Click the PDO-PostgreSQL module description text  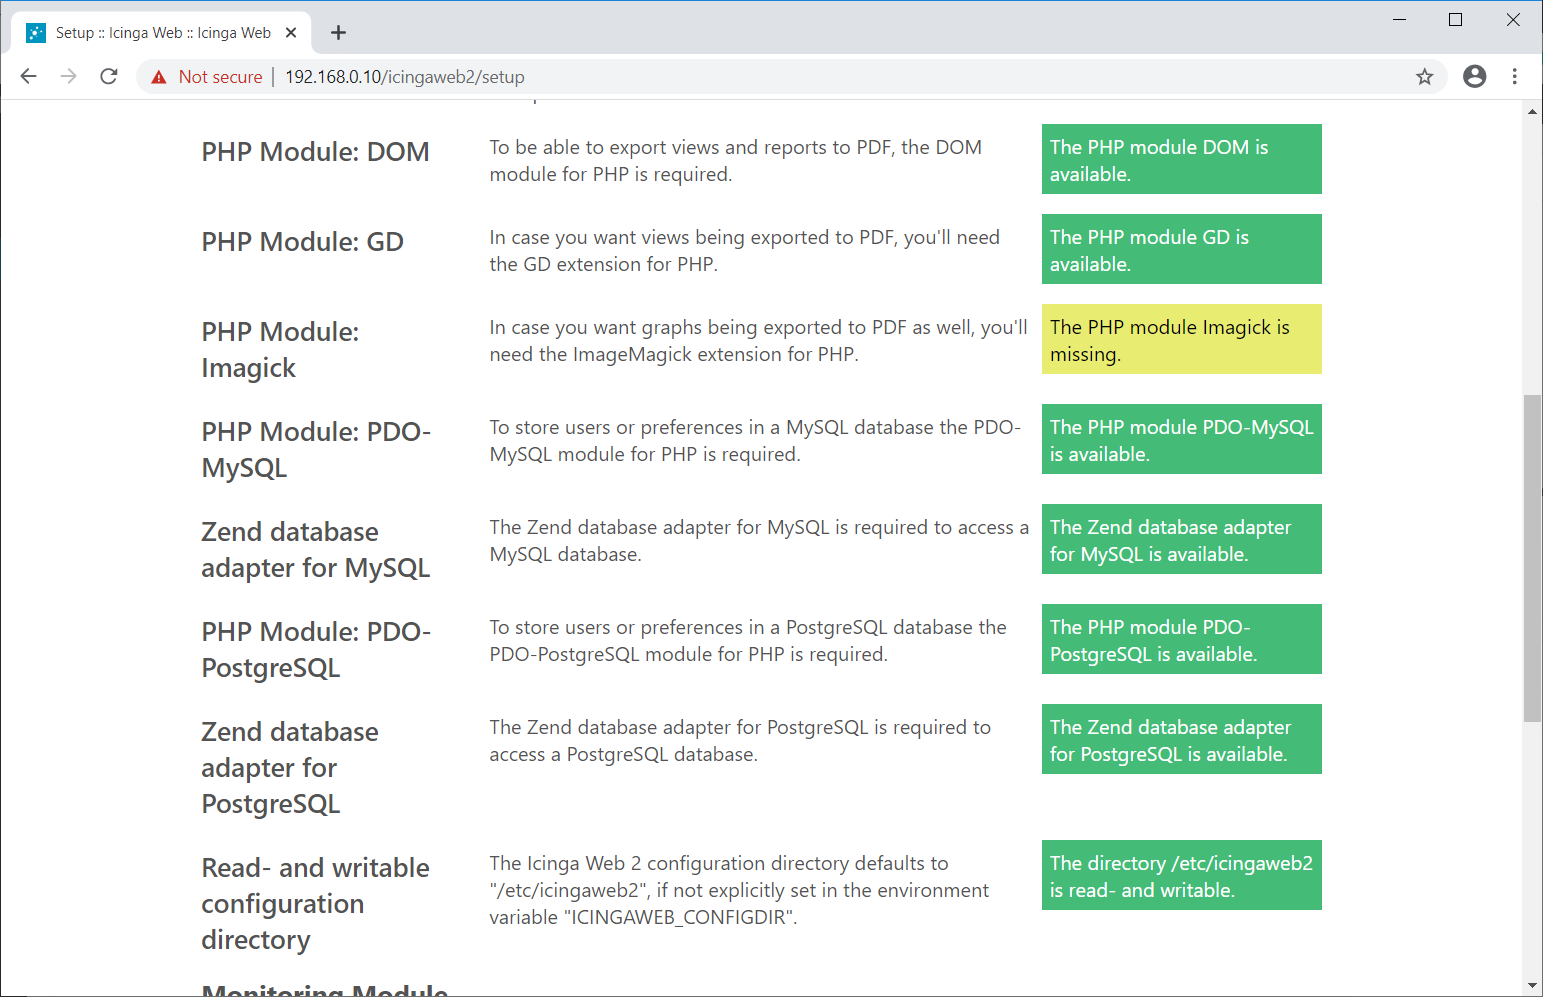(x=748, y=641)
